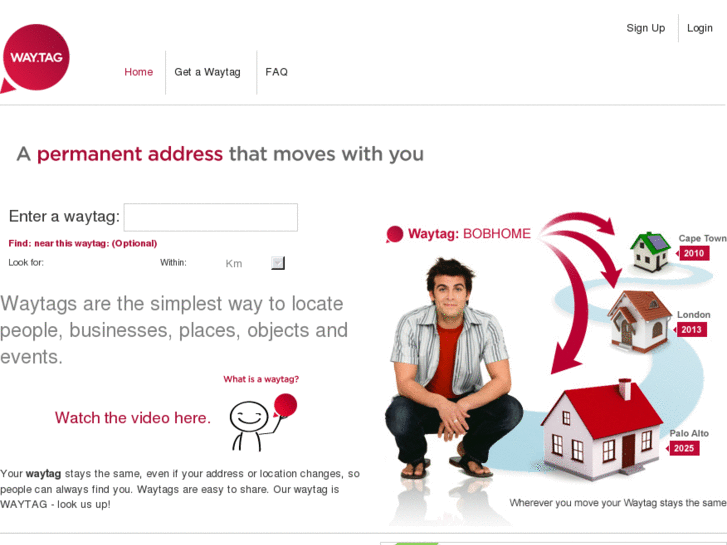Image resolution: width=727 pixels, height=545 pixels.
Task: Click the 2010 year tag
Action: point(693,253)
